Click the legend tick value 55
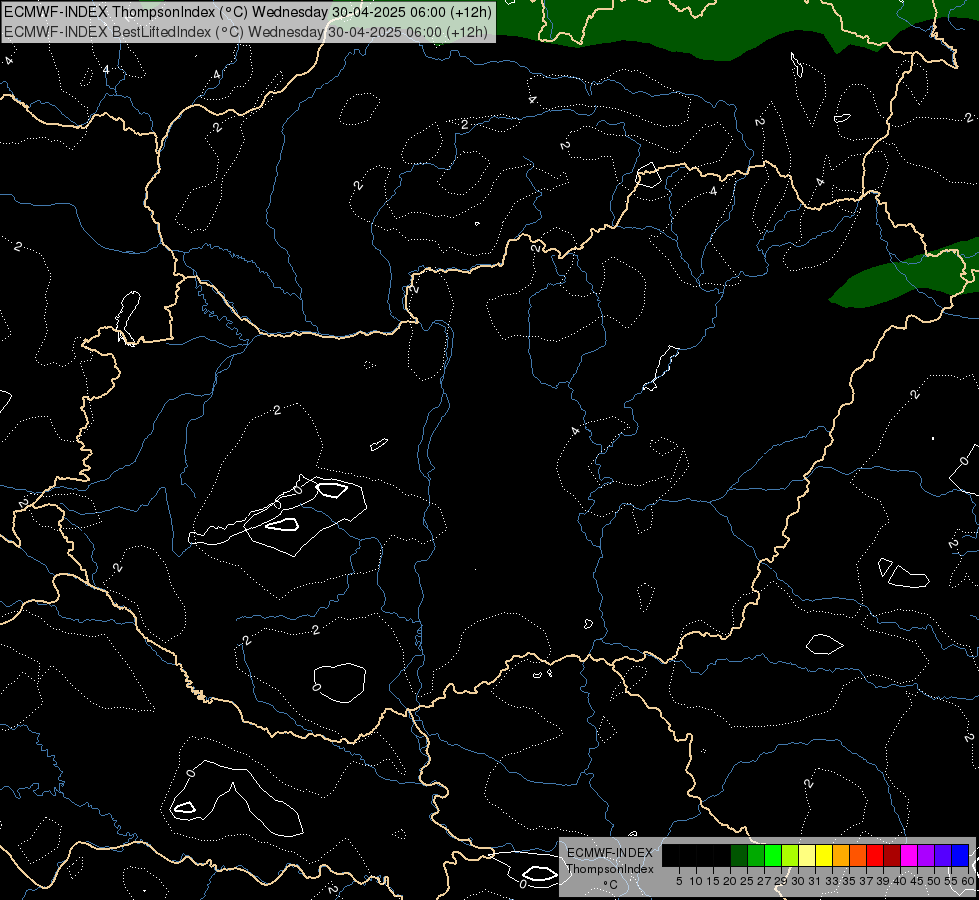 pyautogui.click(x=952, y=881)
